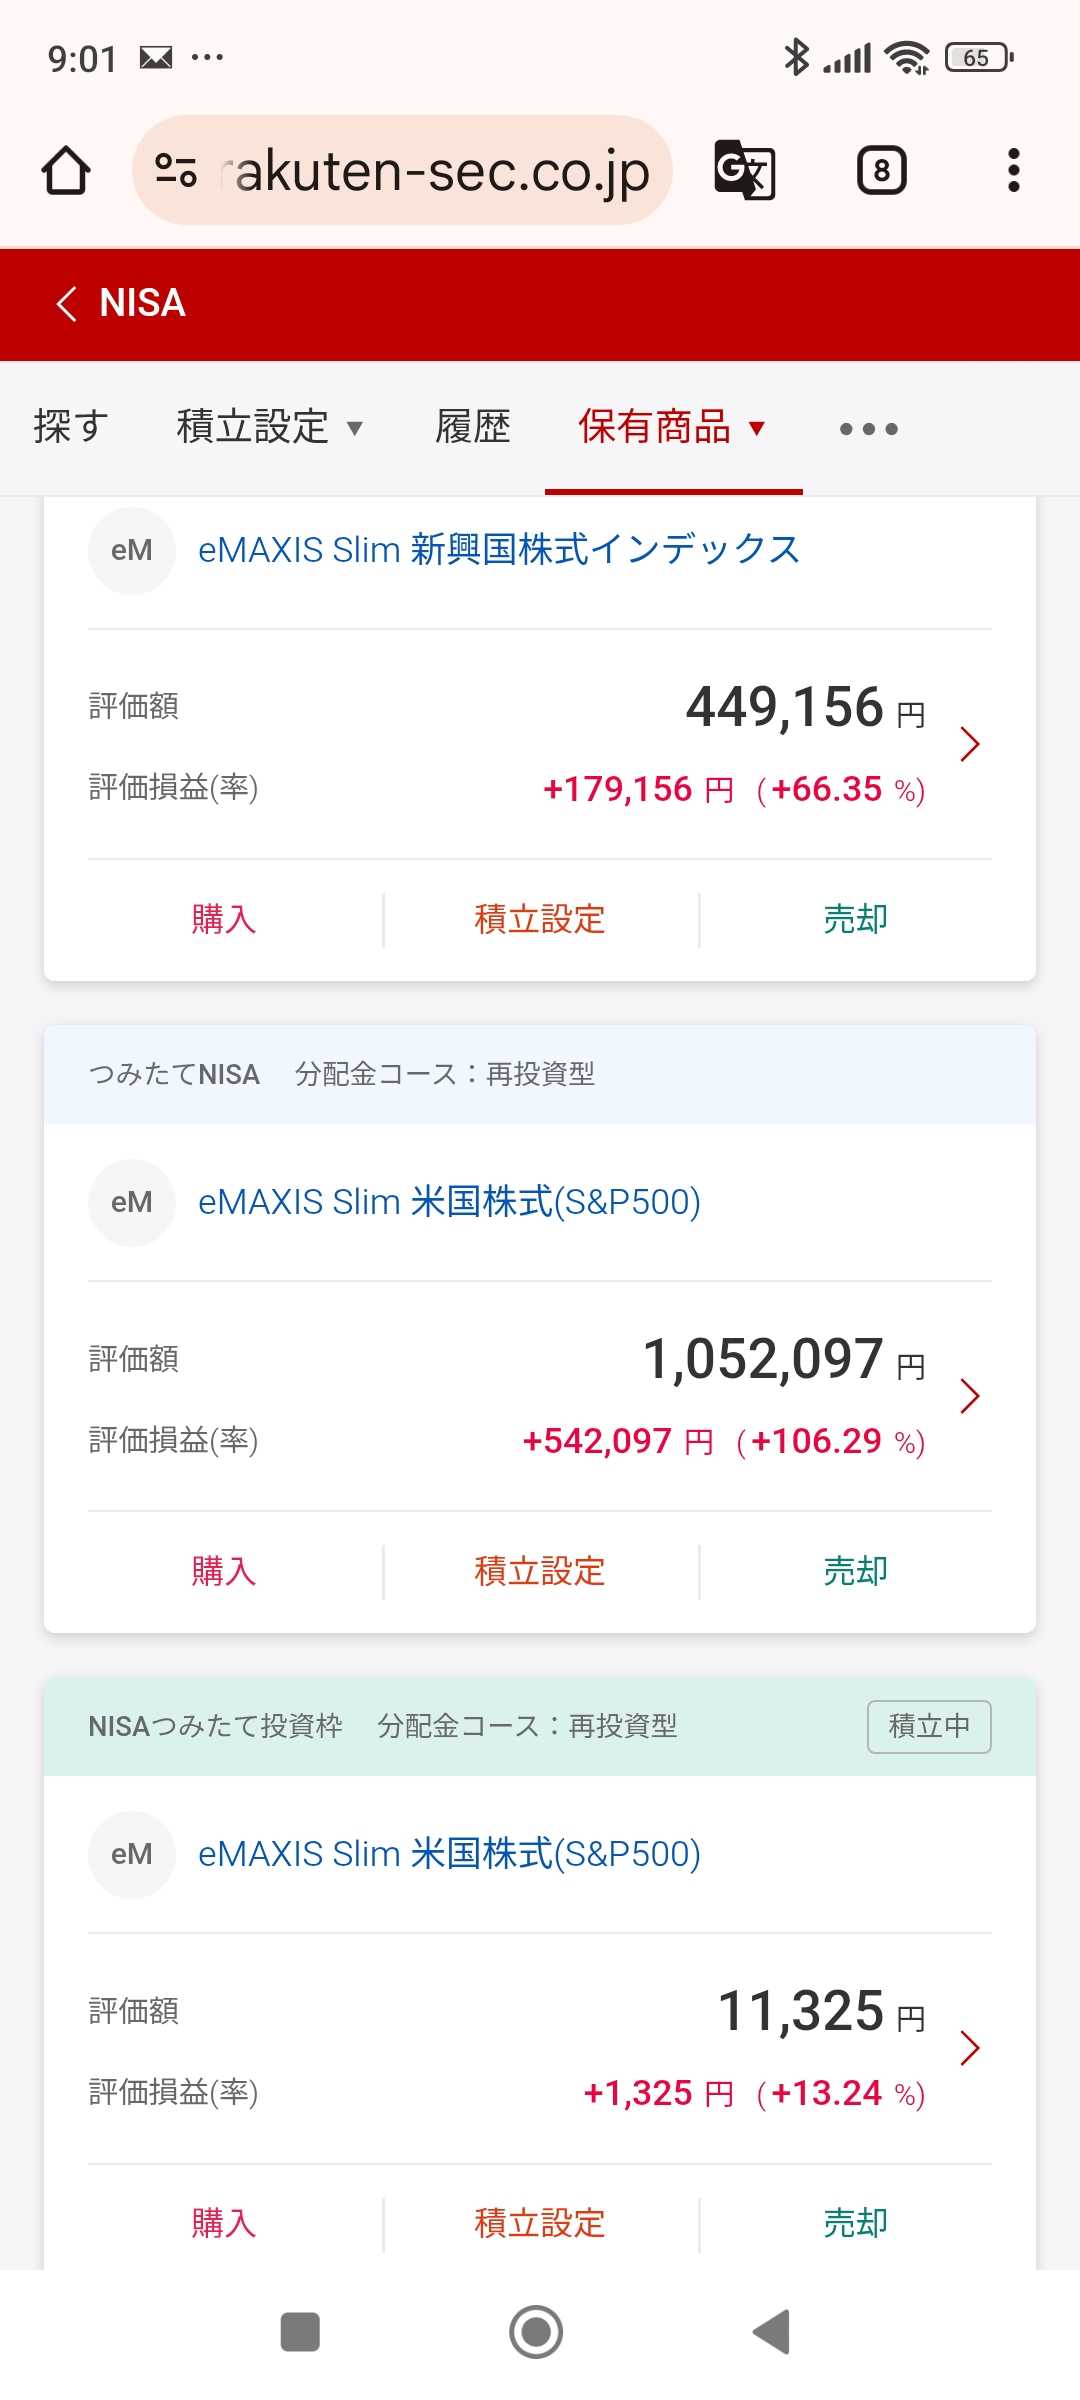Open details chevron for 449,156 円 holding
This screenshot has width=1080, height=2400.
coord(969,744)
